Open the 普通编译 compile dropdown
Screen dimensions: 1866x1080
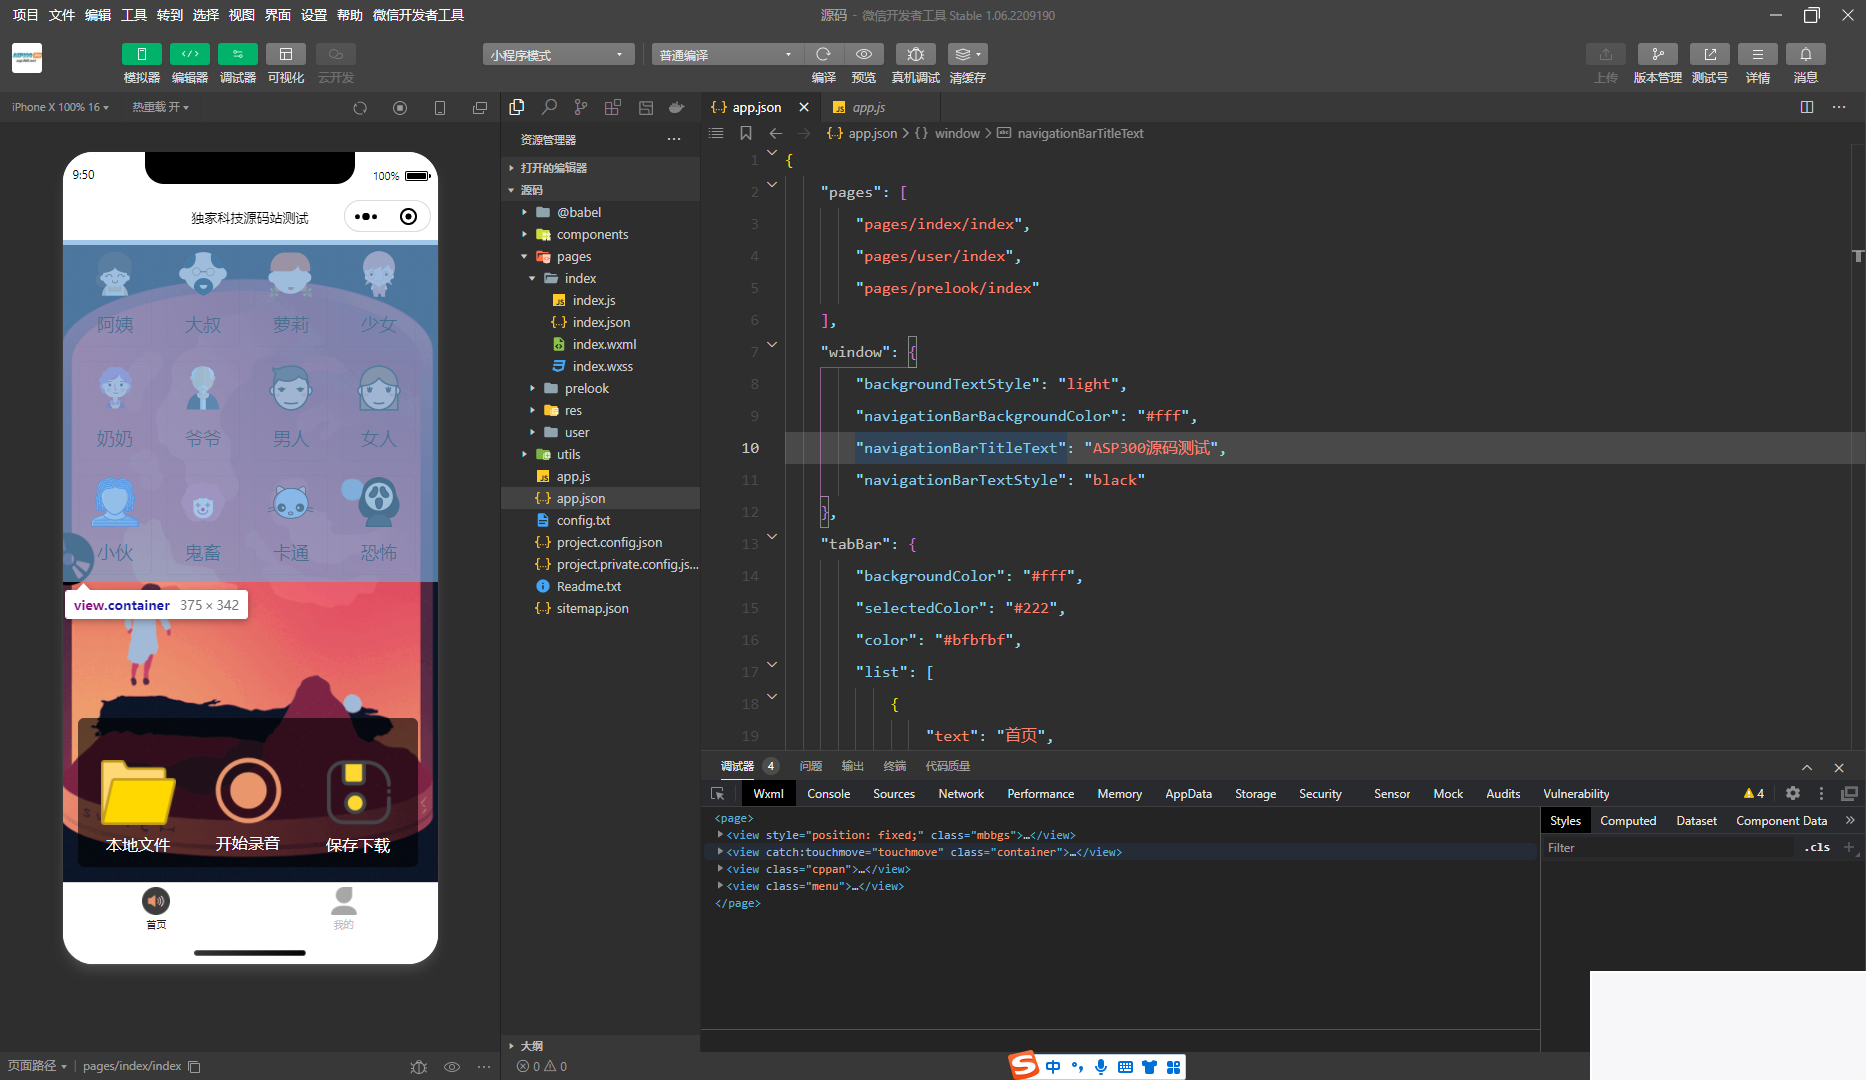726,55
